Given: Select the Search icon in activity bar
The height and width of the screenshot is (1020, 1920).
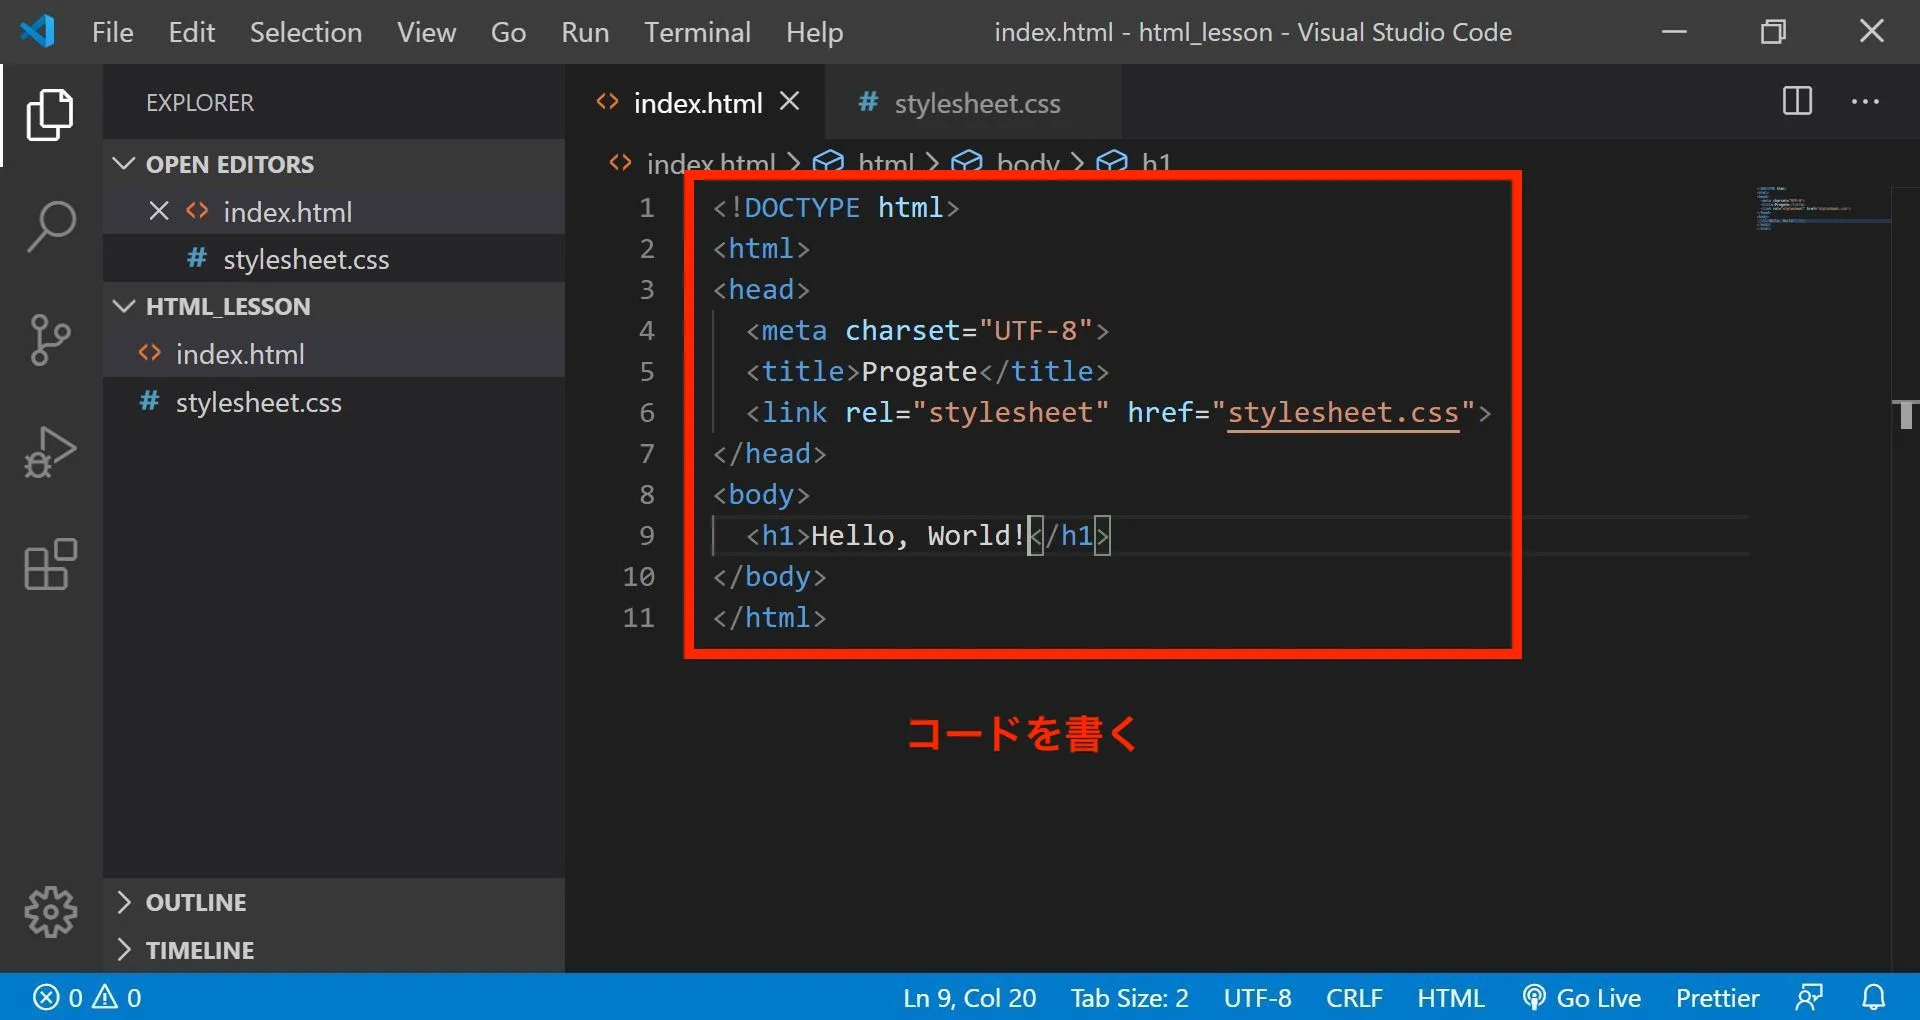Looking at the screenshot, I should 50,226.
